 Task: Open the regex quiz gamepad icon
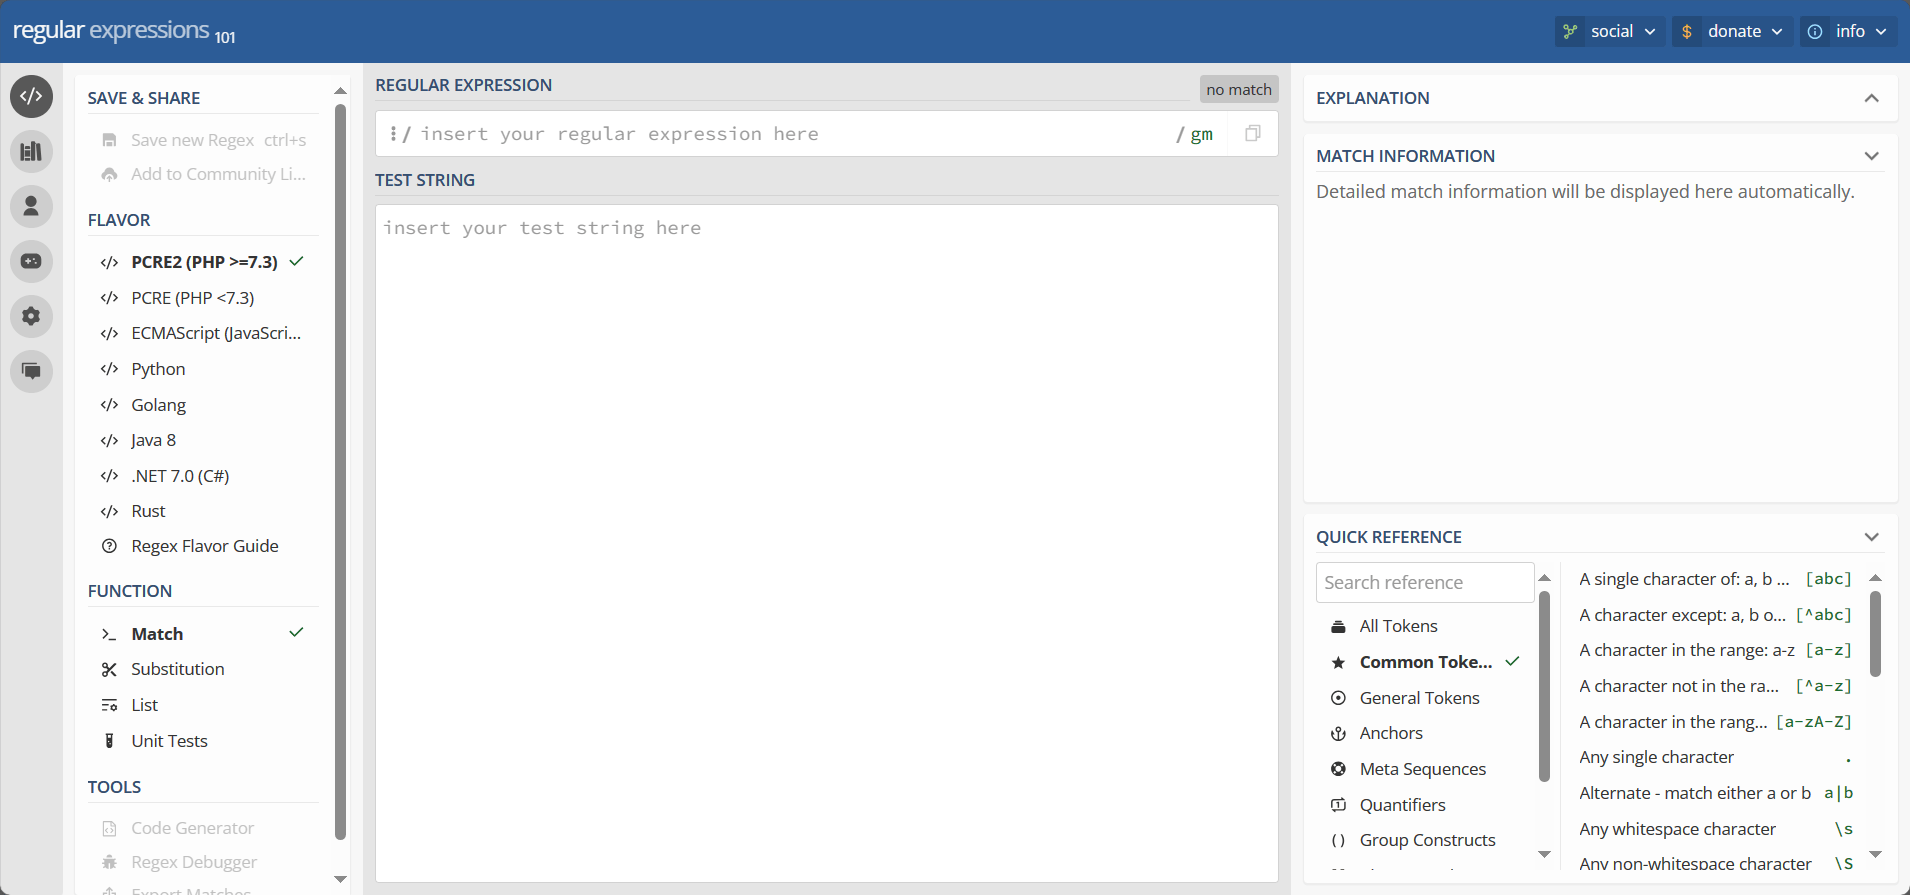pyautogui.click(x=31, y=261)
